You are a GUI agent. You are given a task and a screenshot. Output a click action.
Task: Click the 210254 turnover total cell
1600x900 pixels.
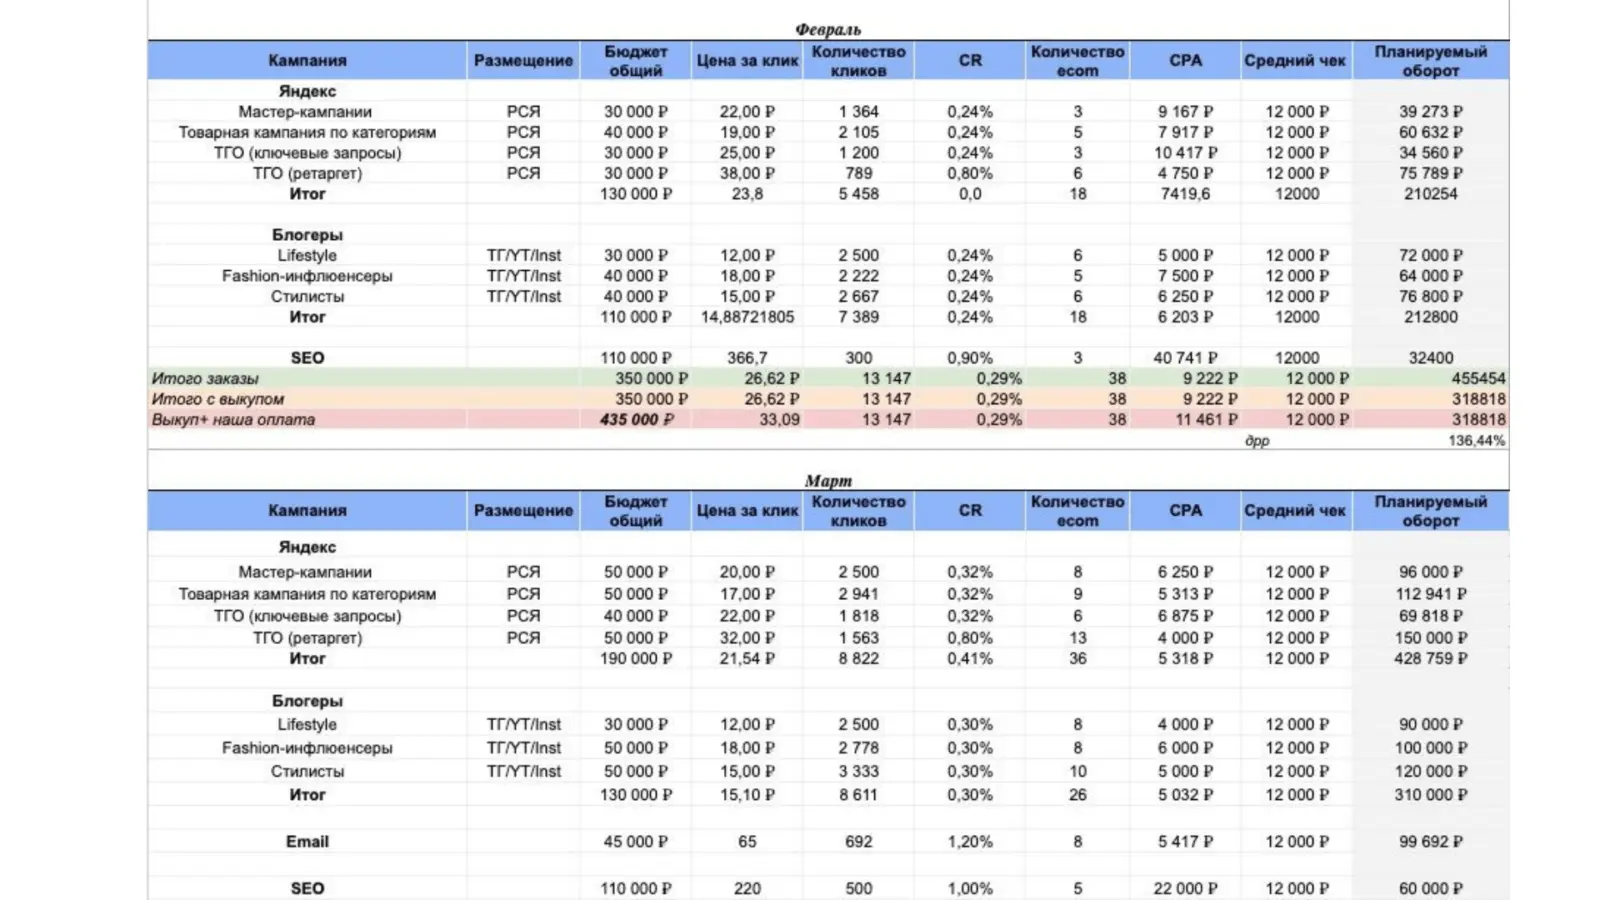(1431, 193)
